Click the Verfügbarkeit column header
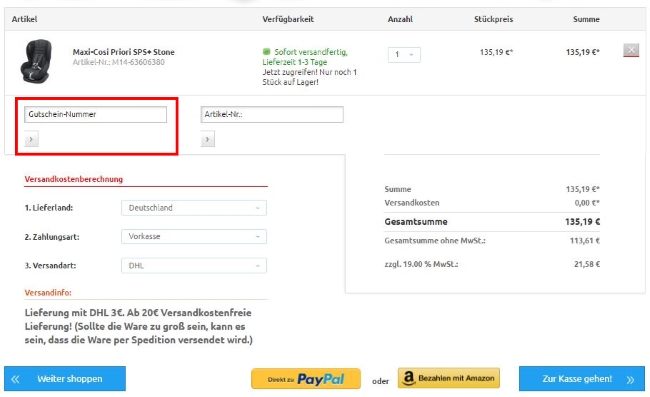Screen dimensions: 650x397 pos(288,19)
